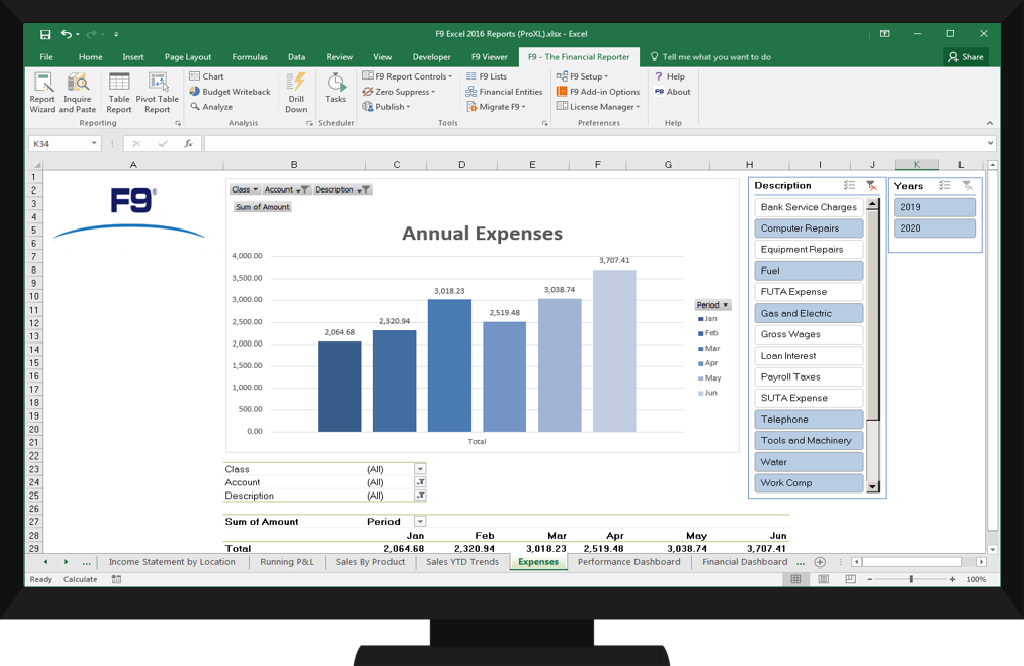
Task: Open the File menu tab
Action: coord(46,57)
